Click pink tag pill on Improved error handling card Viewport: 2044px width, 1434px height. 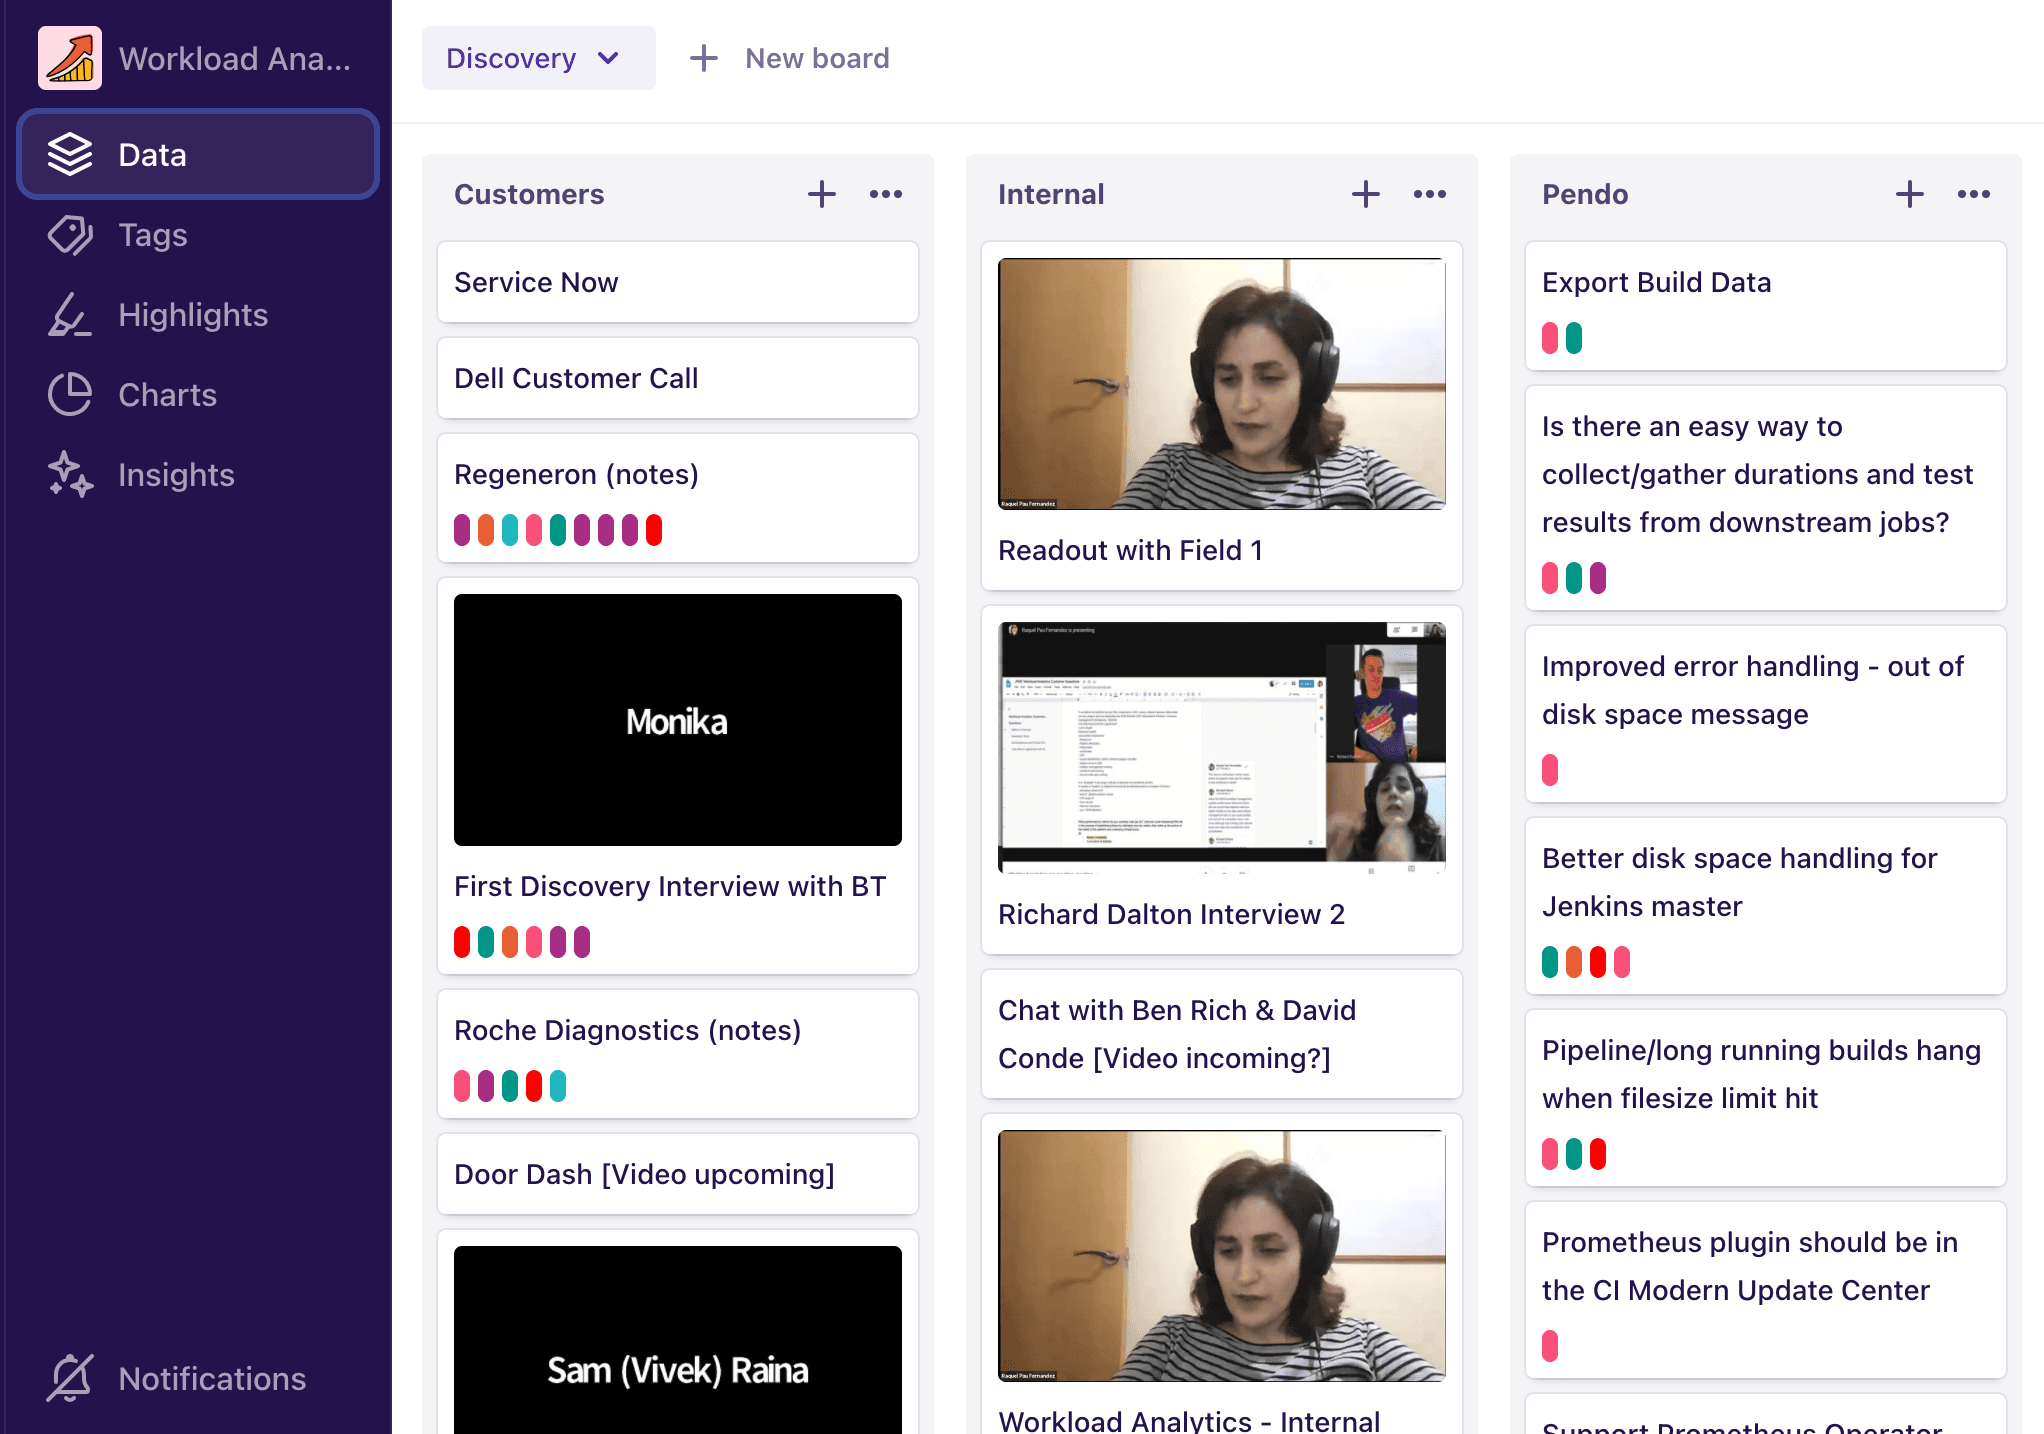point(1550,770)
